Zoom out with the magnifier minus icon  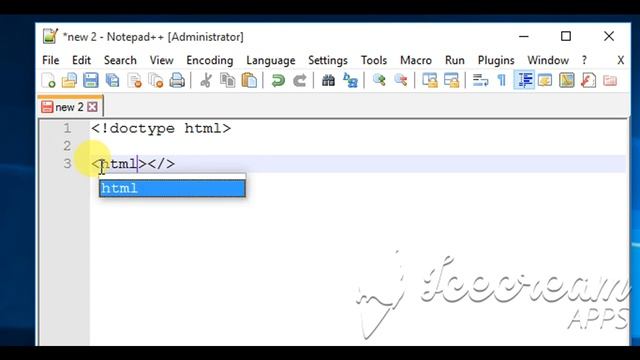click(x=401, y=80)
